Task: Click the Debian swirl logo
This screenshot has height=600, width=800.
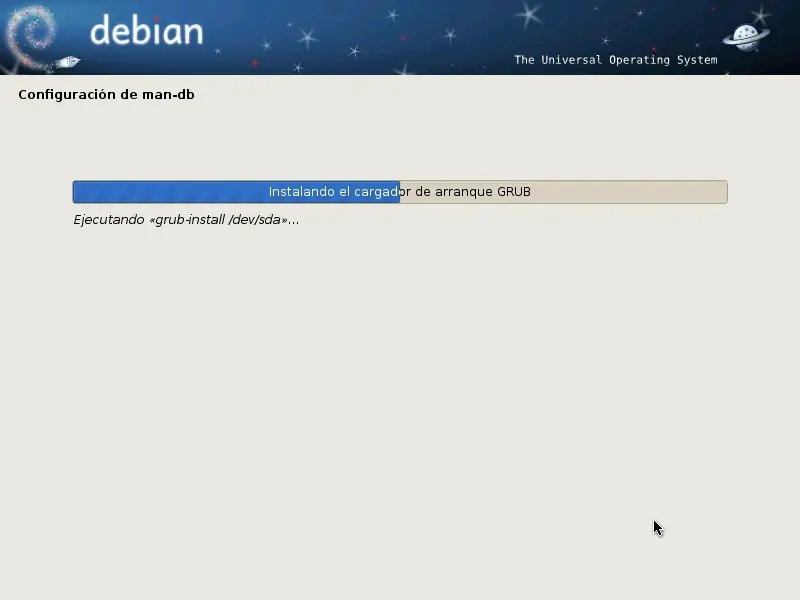Action: click(30, 38)
